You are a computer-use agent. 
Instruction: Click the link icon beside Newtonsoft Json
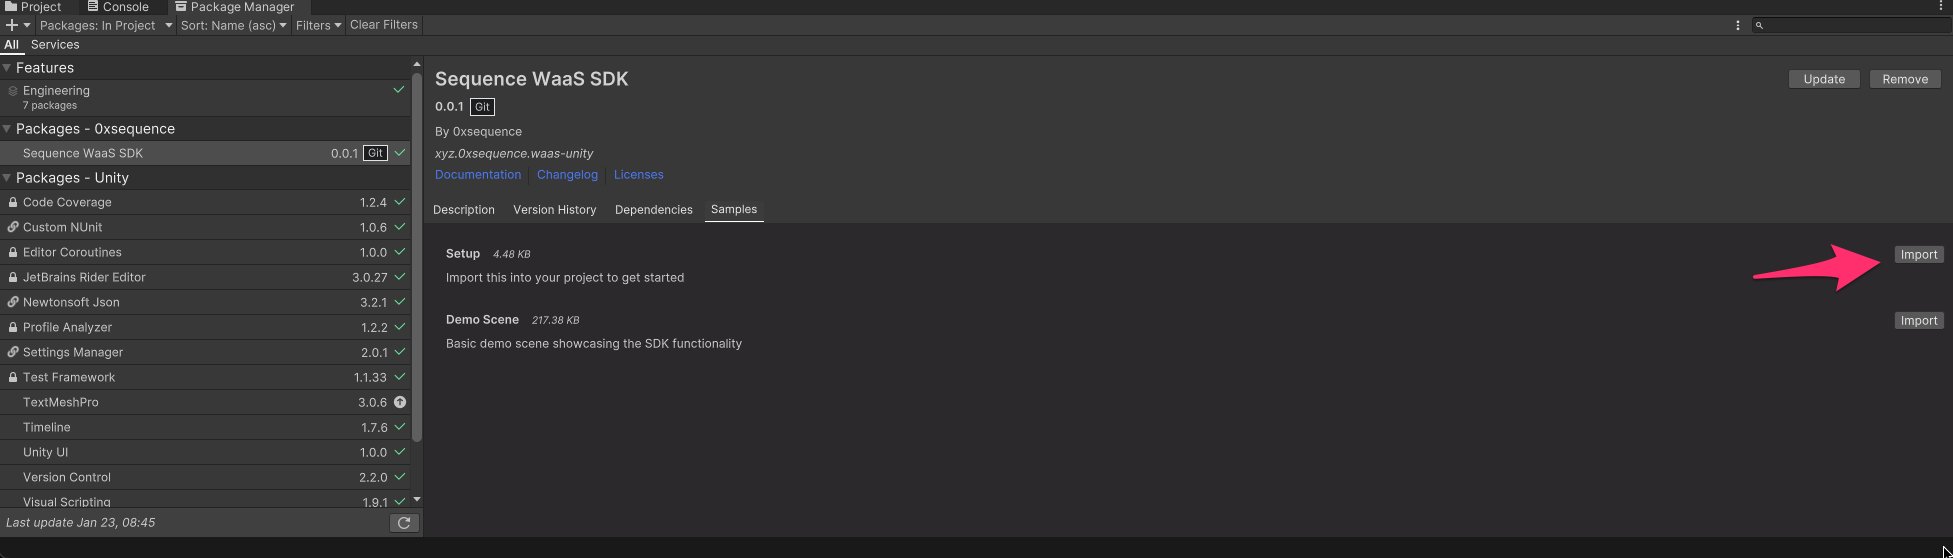click(x=13, y=302)
